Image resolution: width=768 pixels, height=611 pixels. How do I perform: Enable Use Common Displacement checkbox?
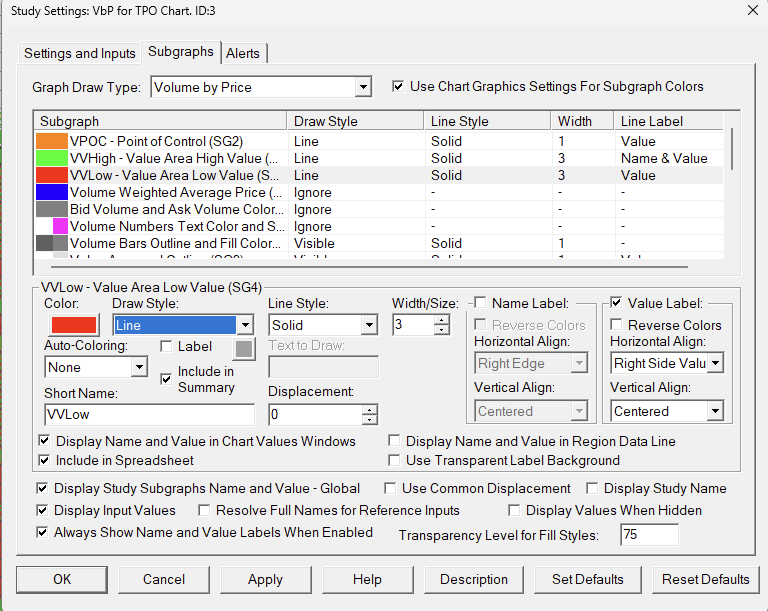[x=390, y=488]
